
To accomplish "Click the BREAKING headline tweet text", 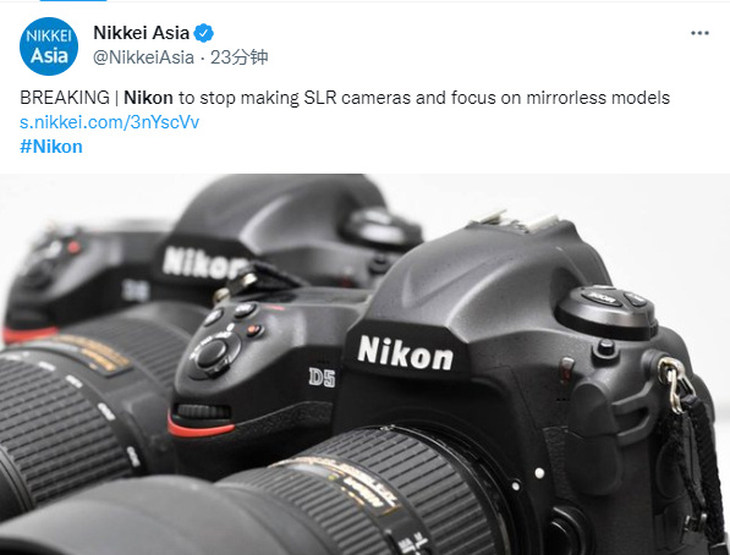I will tap(345, 98).
